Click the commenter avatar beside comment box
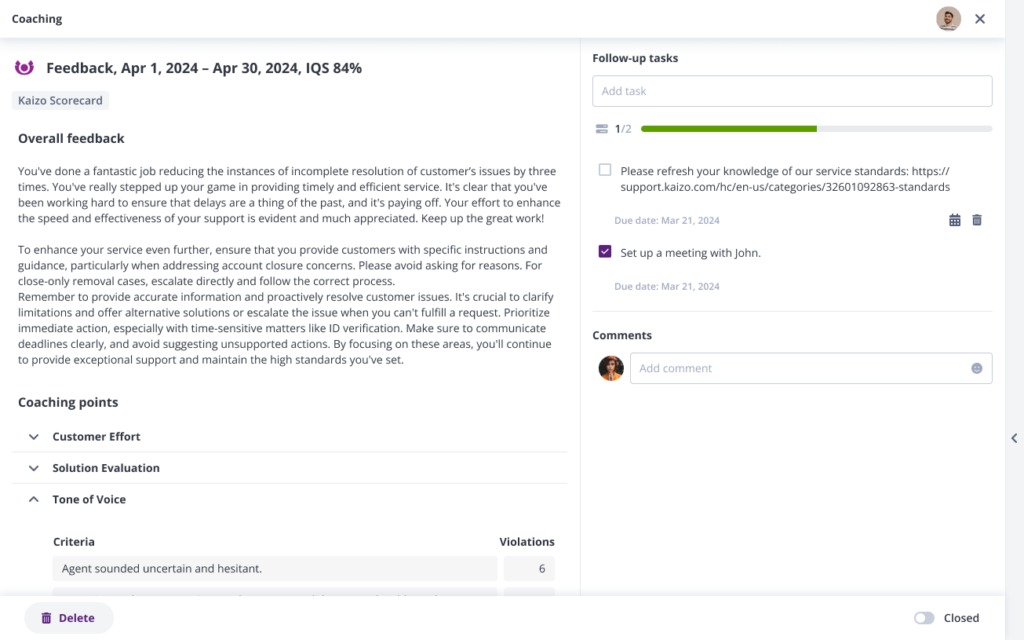Screen dimensions: 1024x640 click(x=610, y=368)
